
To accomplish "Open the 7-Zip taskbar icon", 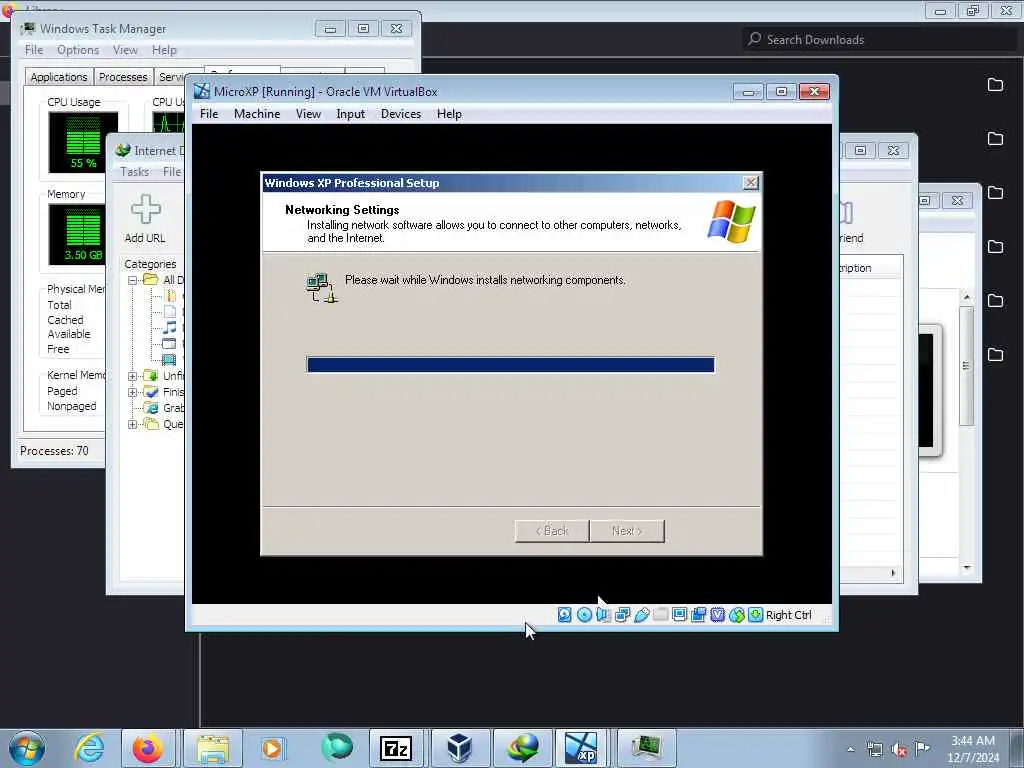I will (x=396, y=748).
